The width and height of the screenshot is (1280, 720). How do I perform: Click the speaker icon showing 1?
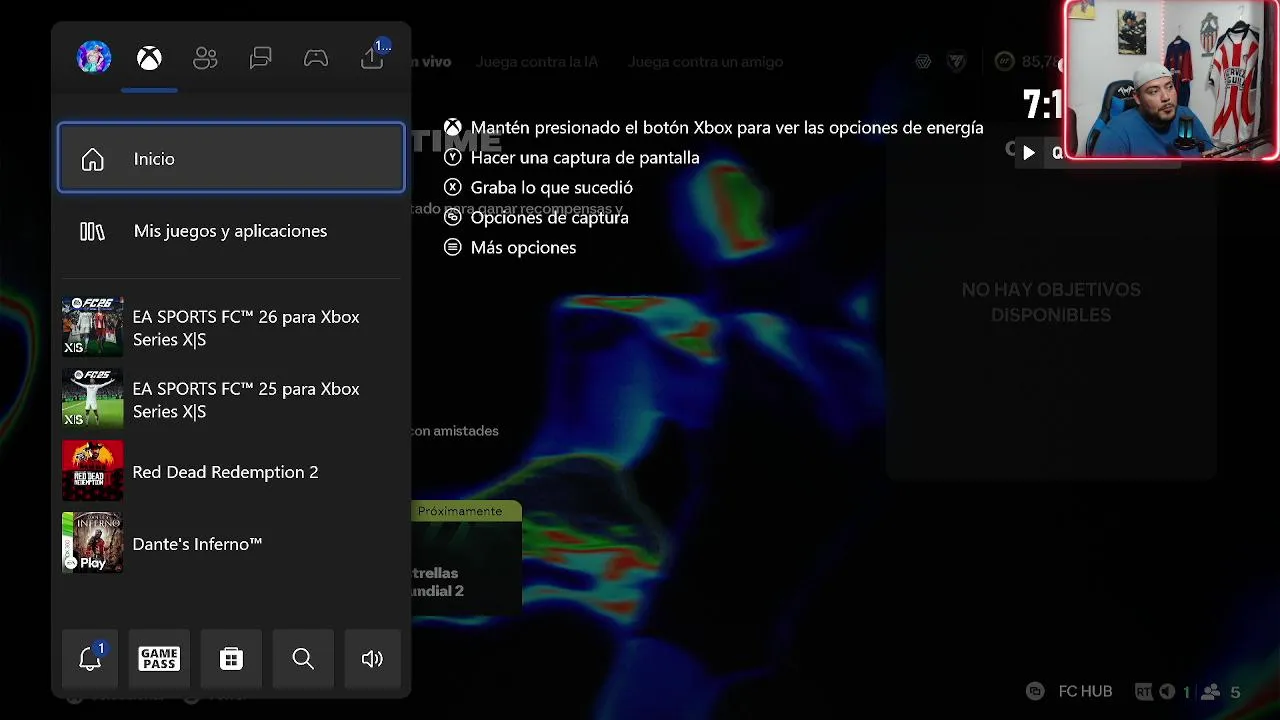tap(1167, 692)
